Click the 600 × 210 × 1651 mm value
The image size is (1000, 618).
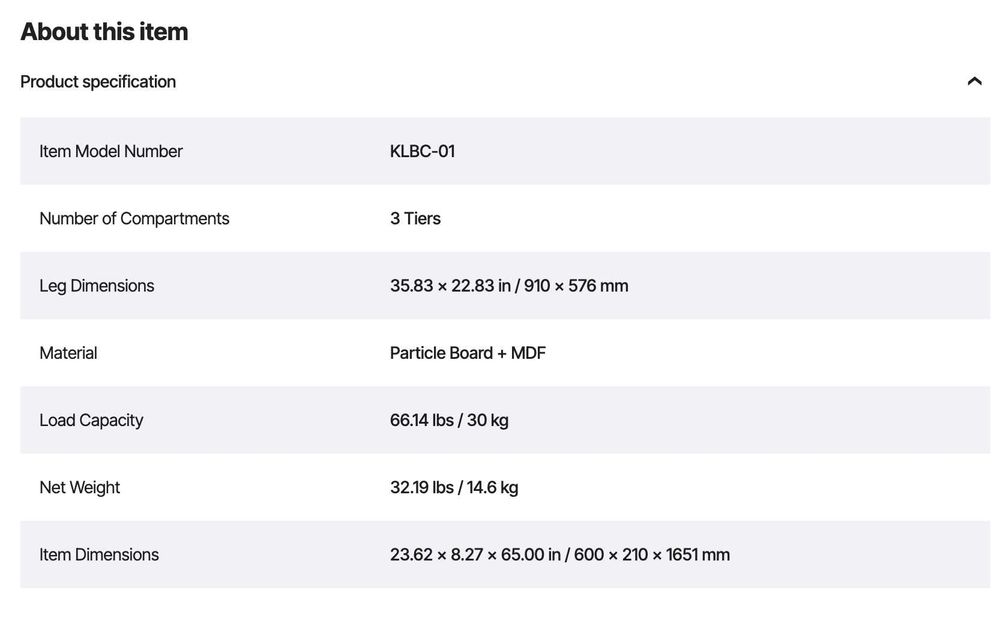[x=652, y=555]
